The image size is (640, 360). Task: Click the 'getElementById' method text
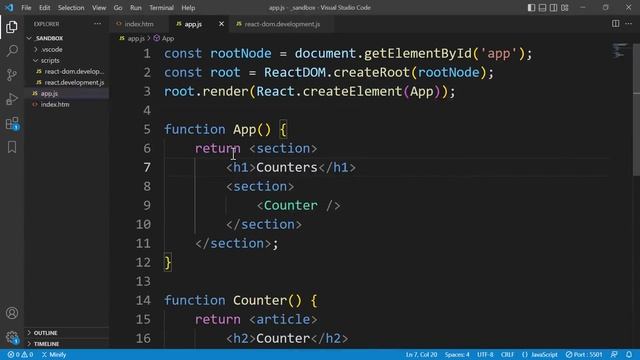(418, 53)
